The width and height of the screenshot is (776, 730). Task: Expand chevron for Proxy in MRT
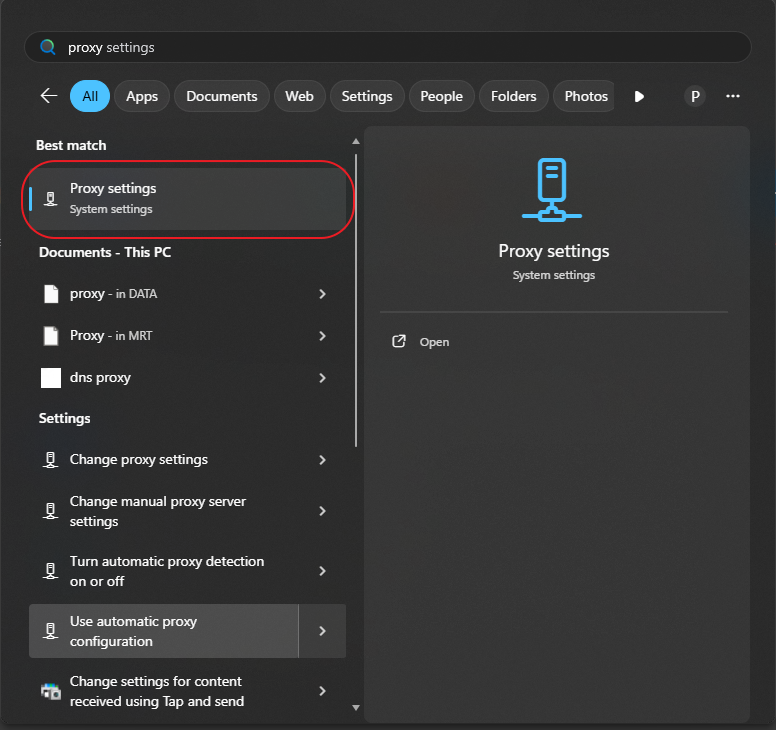pyautogui.click(x=322, y=336)
